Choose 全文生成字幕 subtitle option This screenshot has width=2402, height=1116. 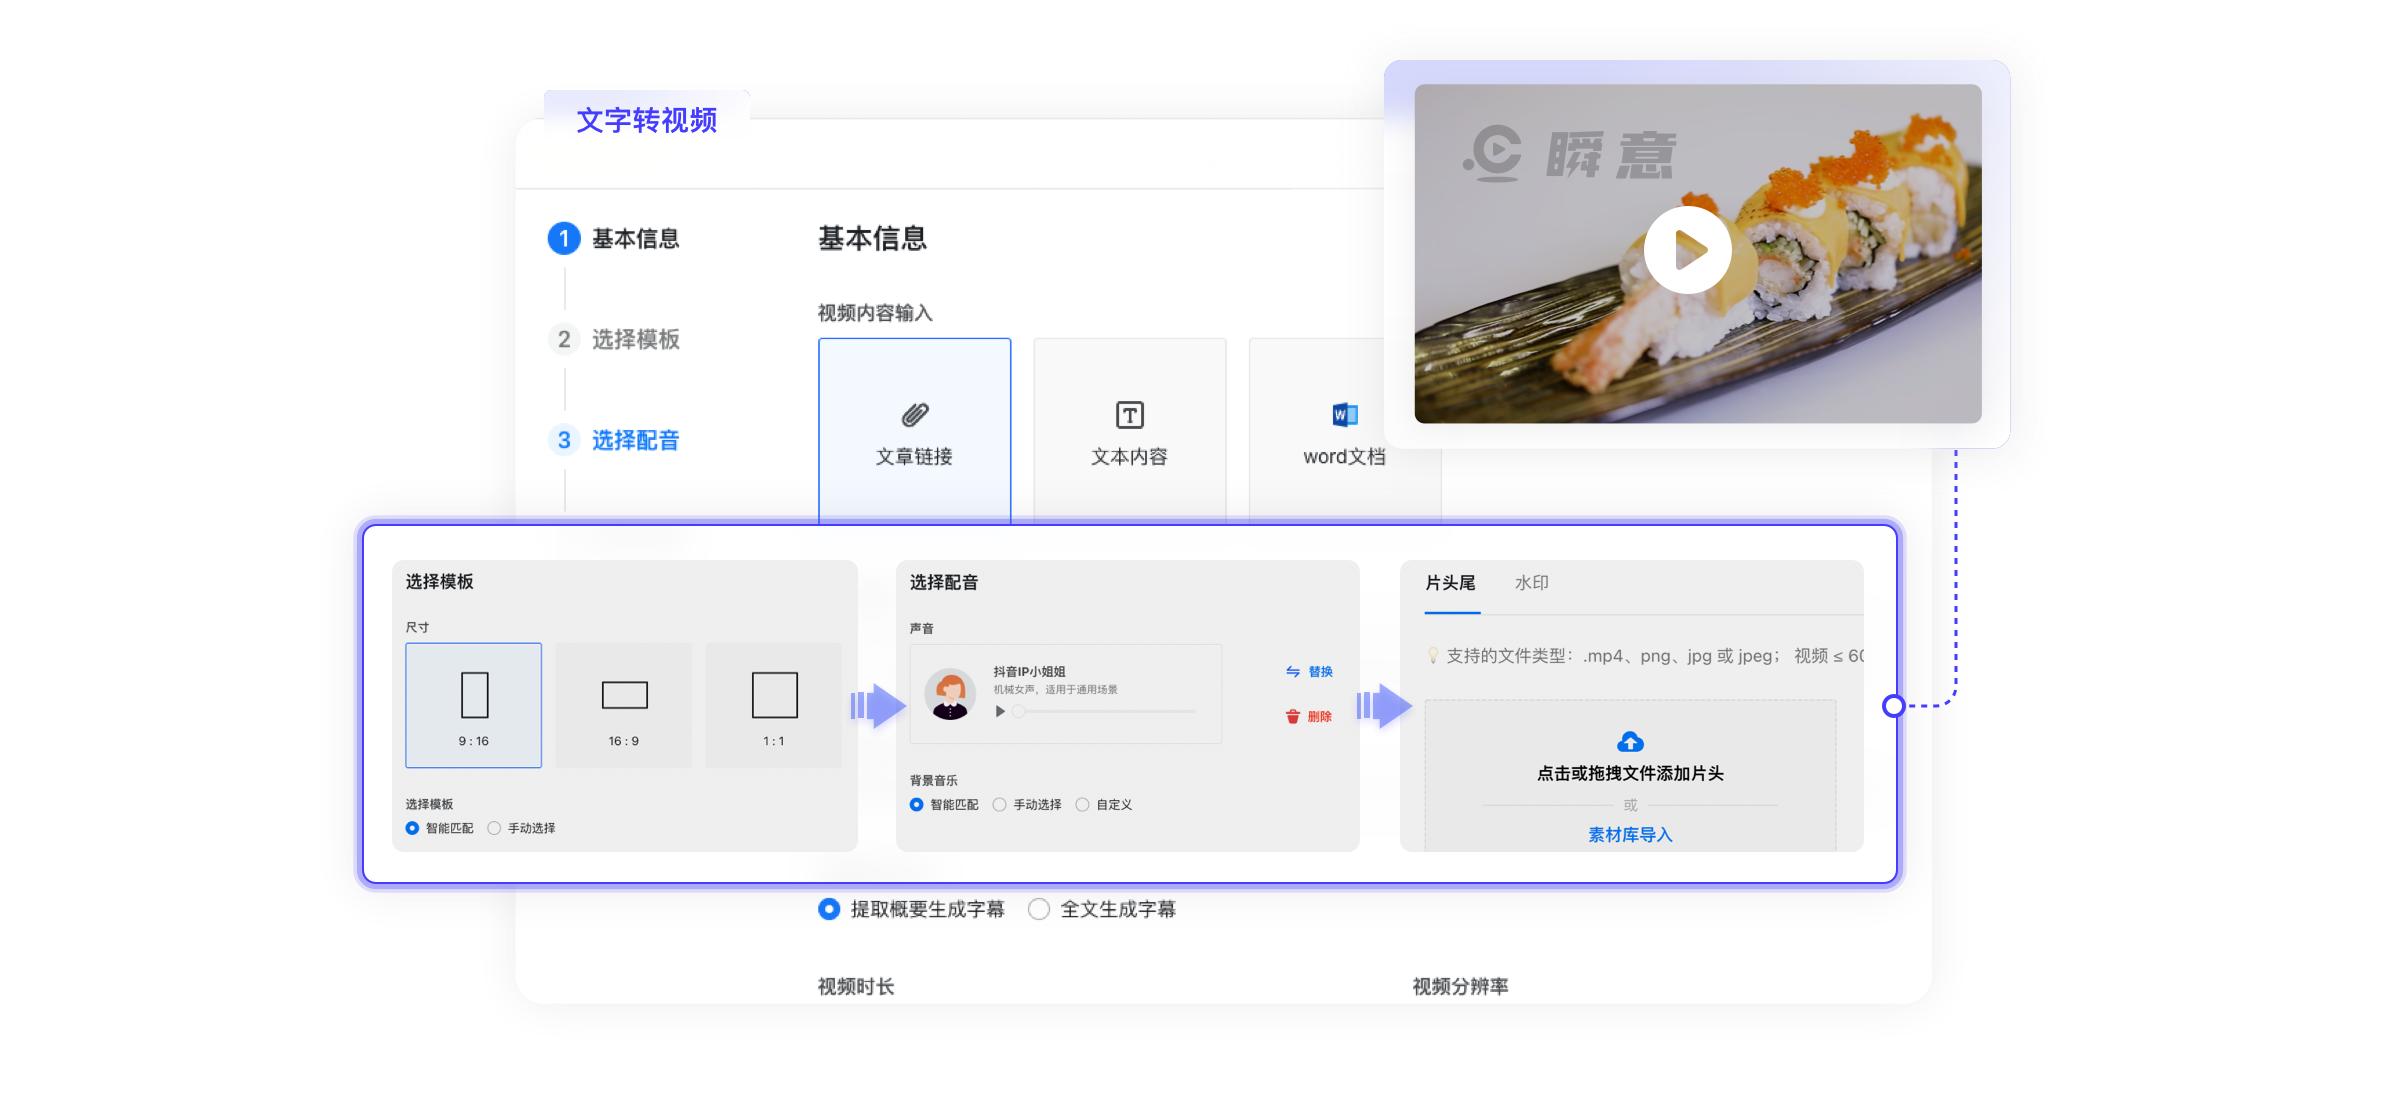coord(1040,909)
